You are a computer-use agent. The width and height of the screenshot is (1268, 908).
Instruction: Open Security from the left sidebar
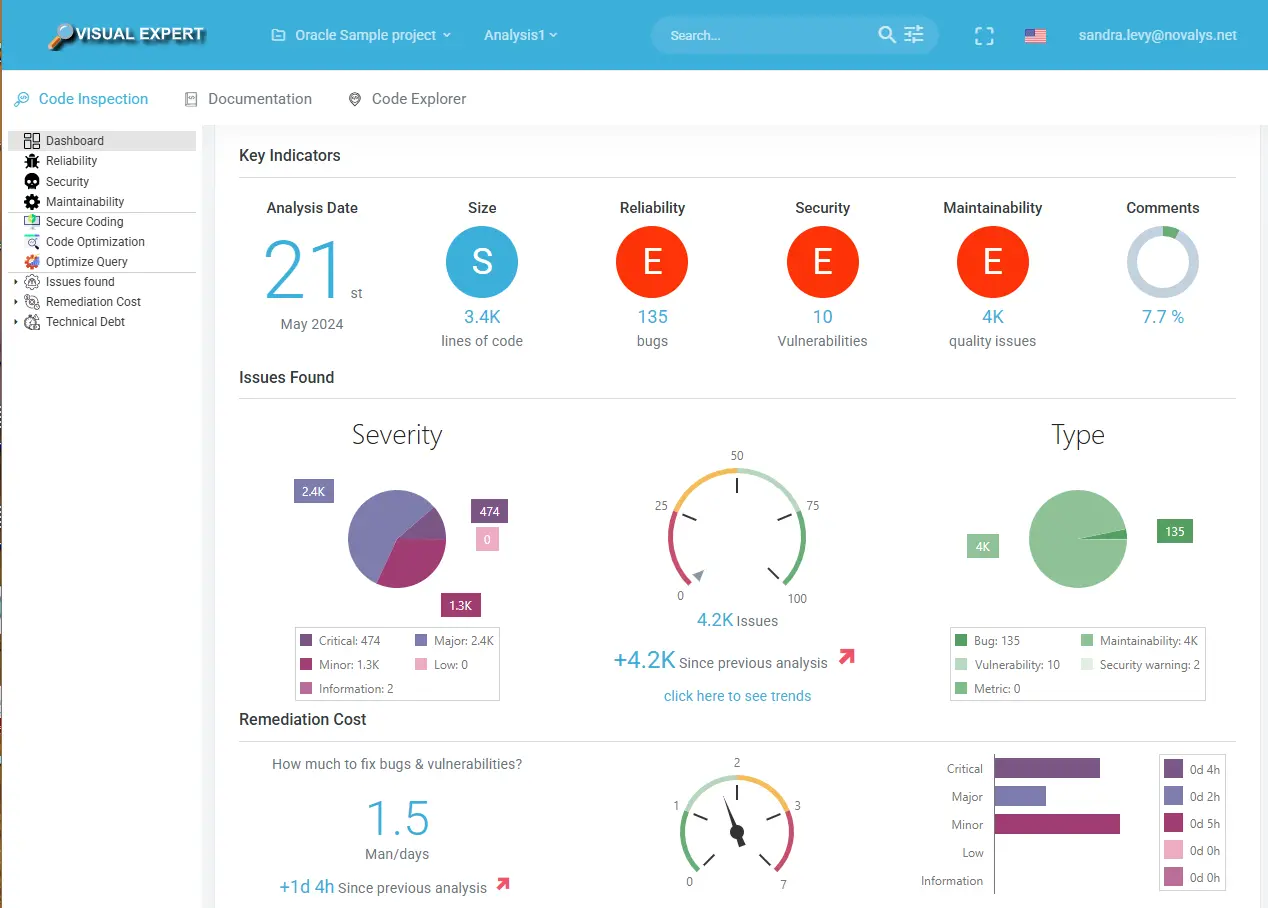pos(30,181)
